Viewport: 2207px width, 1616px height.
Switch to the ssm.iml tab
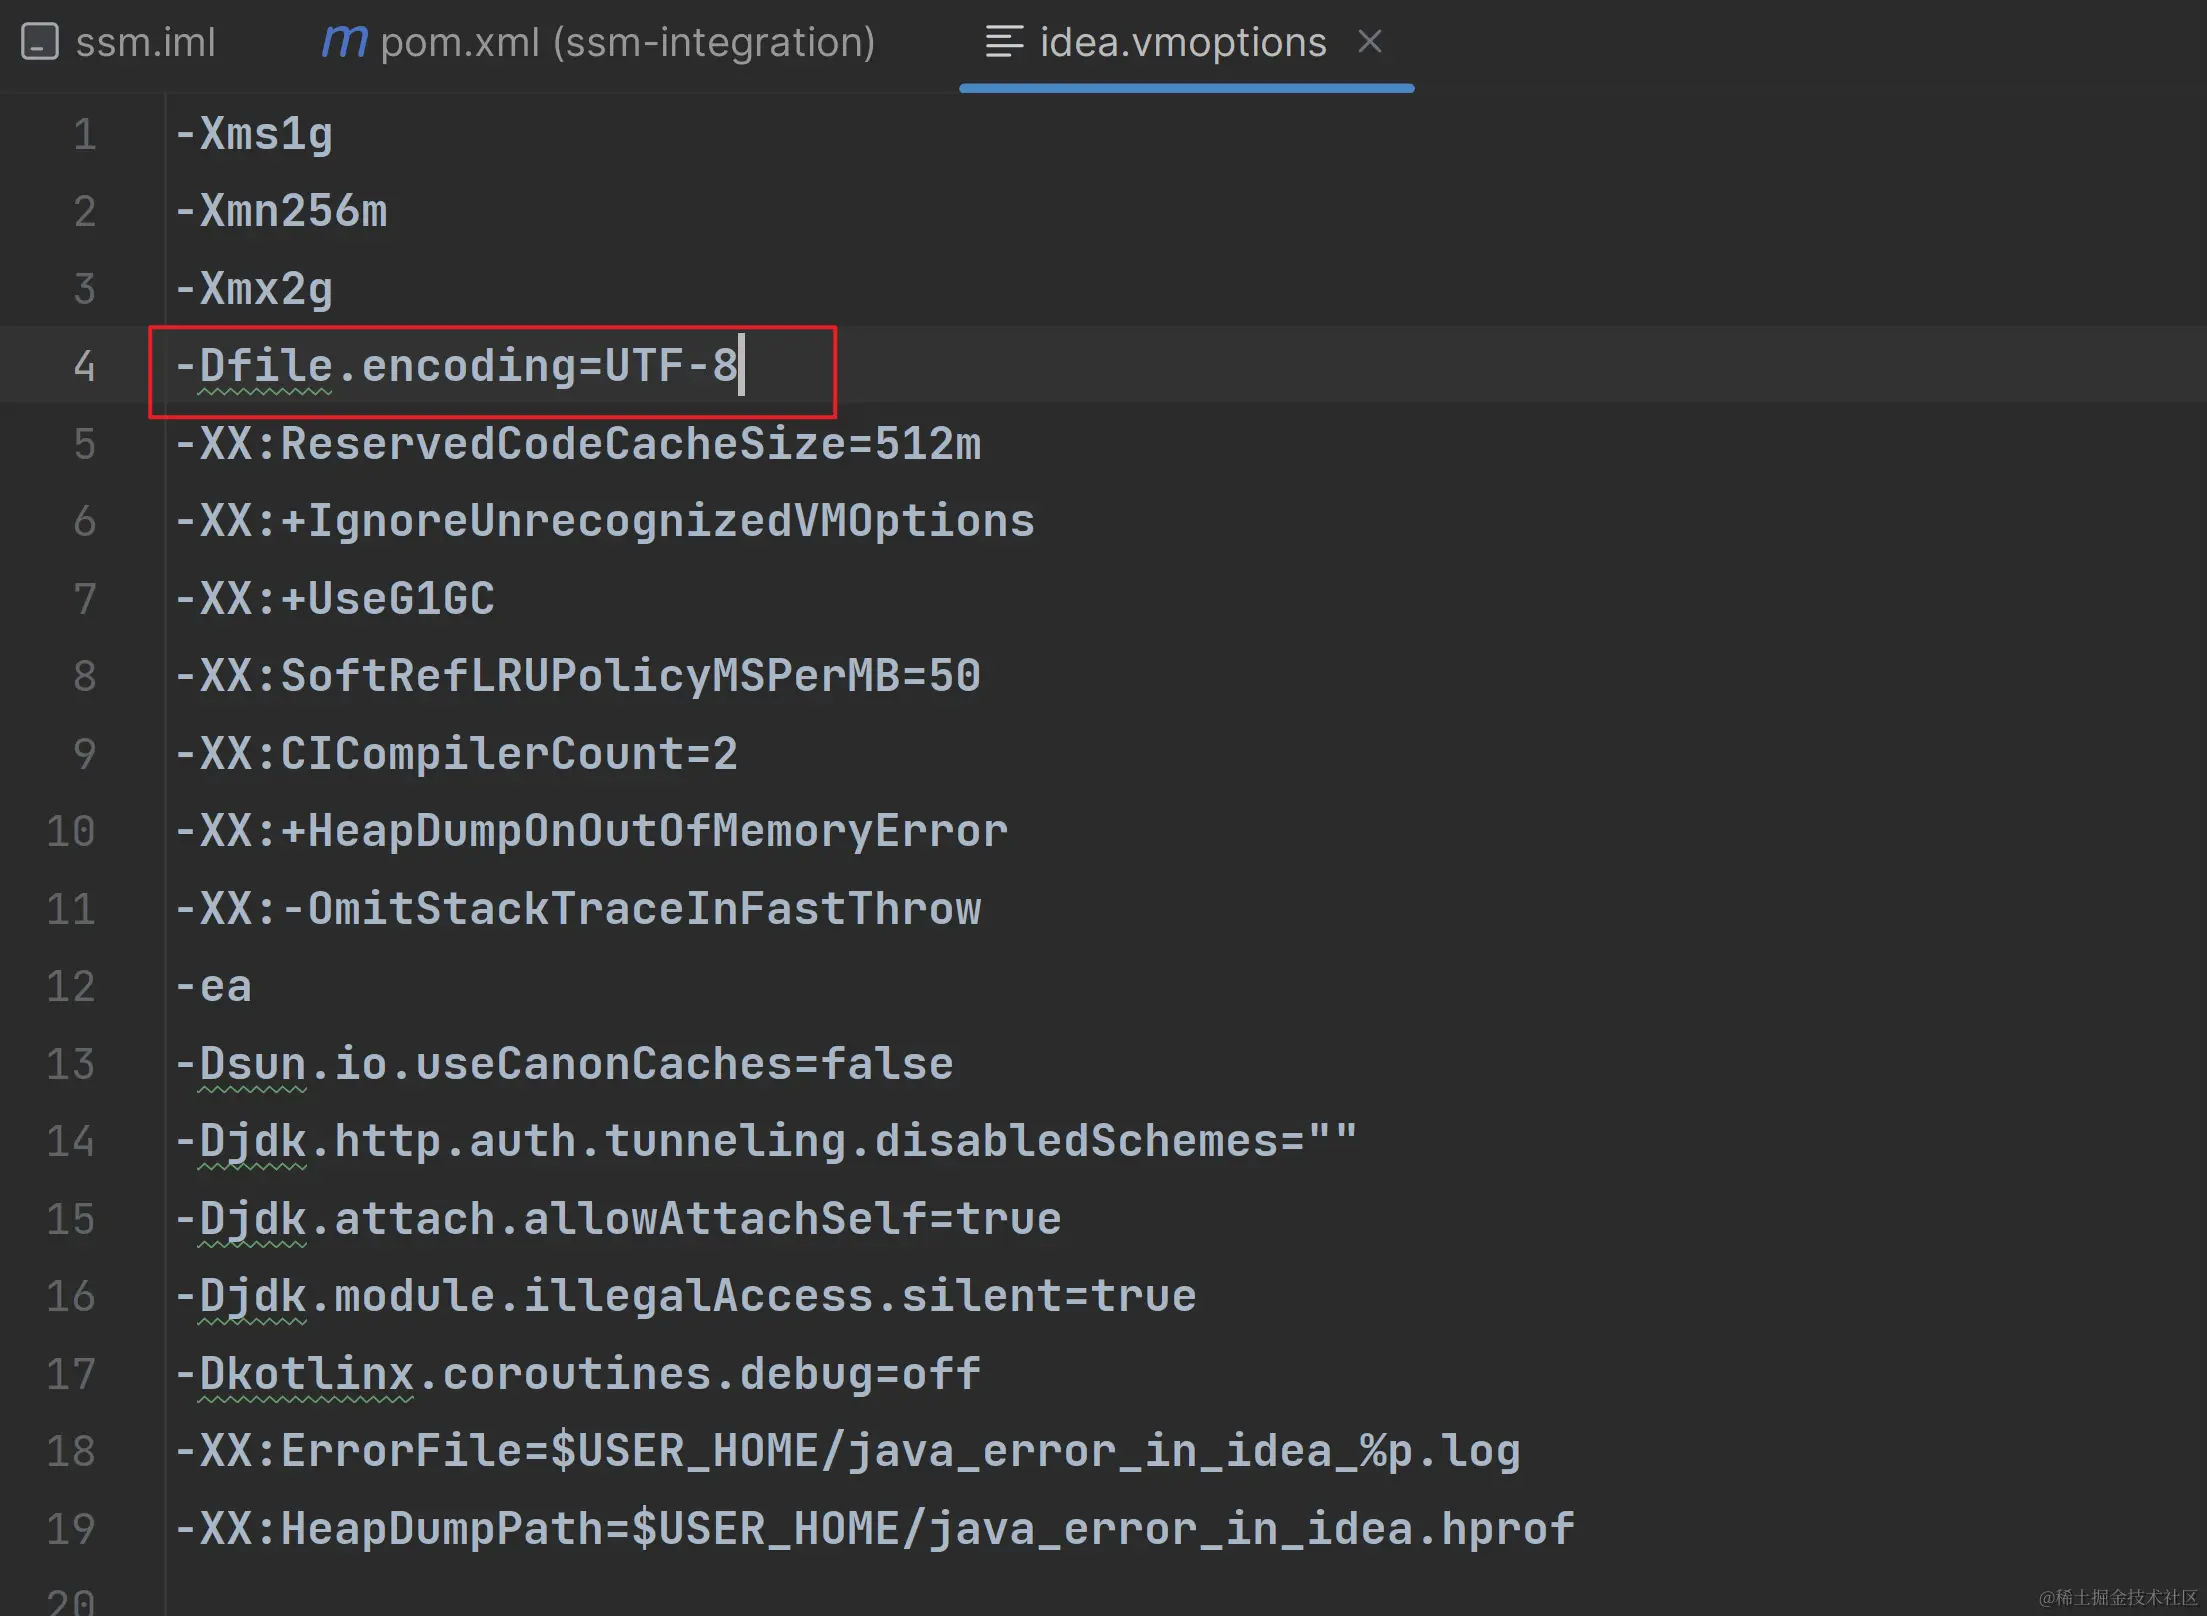[145, 42]
